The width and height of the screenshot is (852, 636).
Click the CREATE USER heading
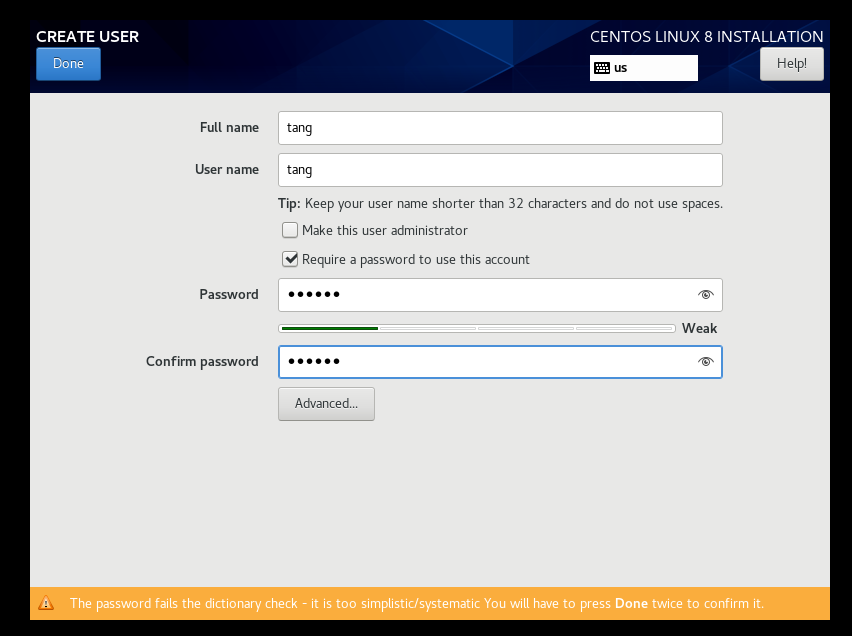pyautogui.click(x=87, y=36)
